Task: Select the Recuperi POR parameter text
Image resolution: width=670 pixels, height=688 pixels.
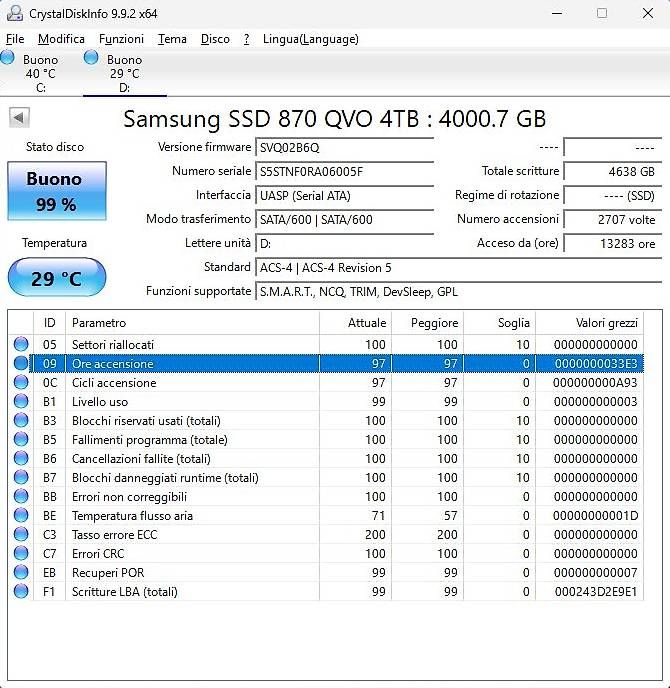Action: [108, 573]
